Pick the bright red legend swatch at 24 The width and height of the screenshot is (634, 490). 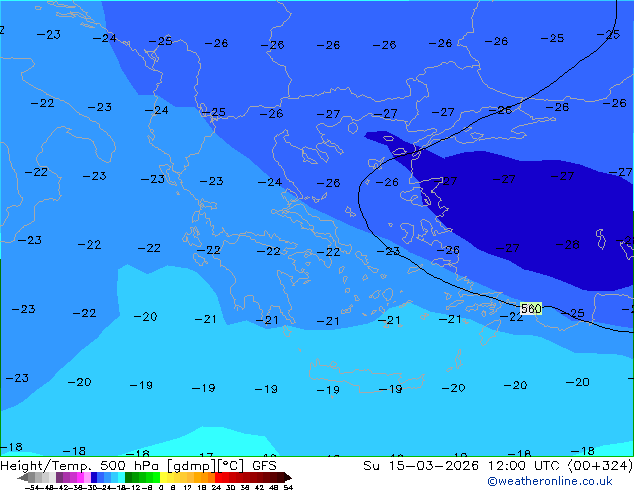219,477
